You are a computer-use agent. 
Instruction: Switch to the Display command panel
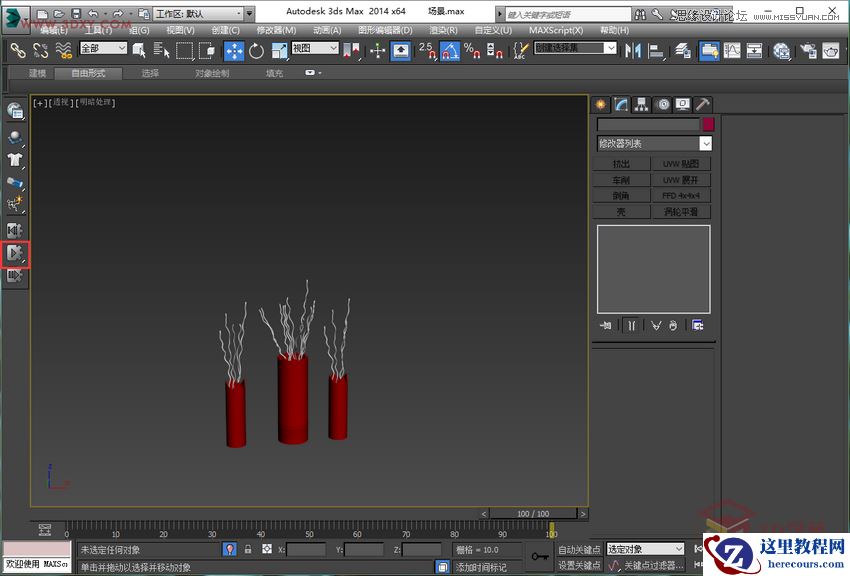point(682,104)
